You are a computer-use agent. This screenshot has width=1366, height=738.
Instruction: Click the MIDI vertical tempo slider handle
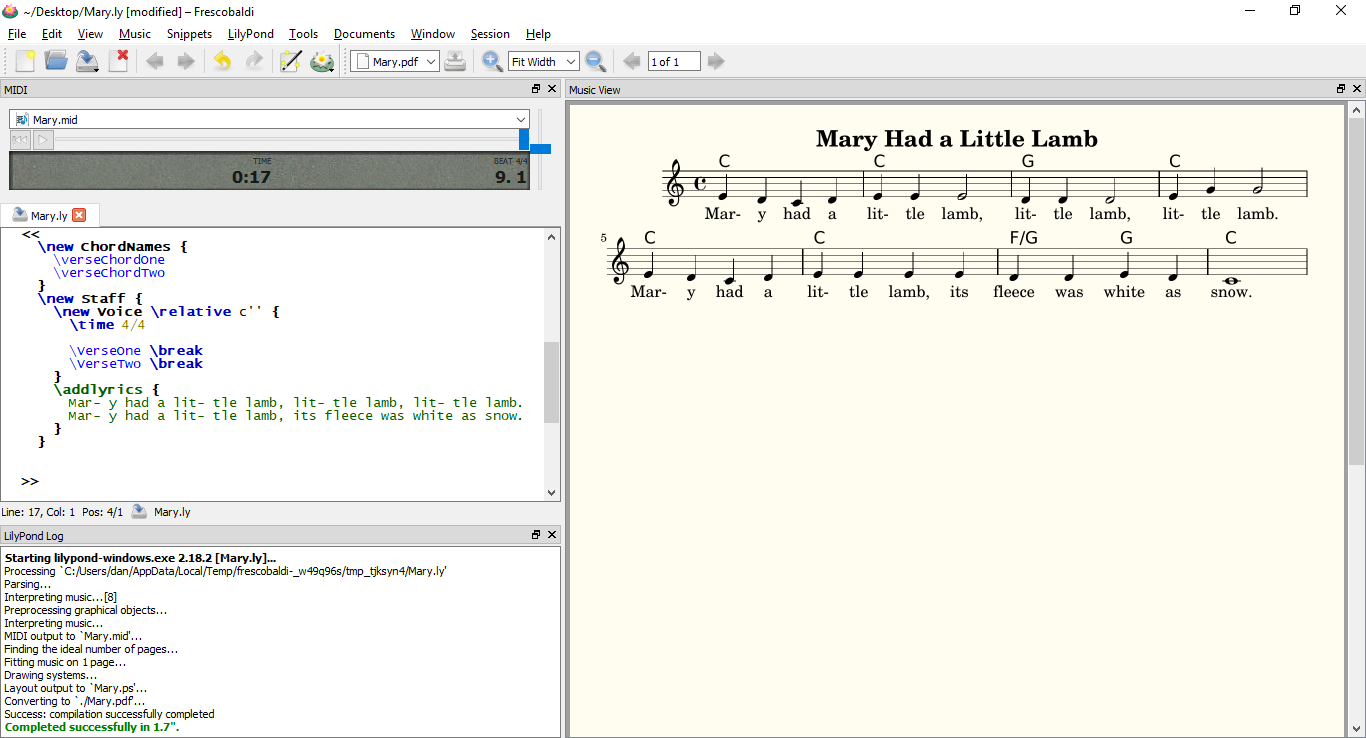click(540, 149)
